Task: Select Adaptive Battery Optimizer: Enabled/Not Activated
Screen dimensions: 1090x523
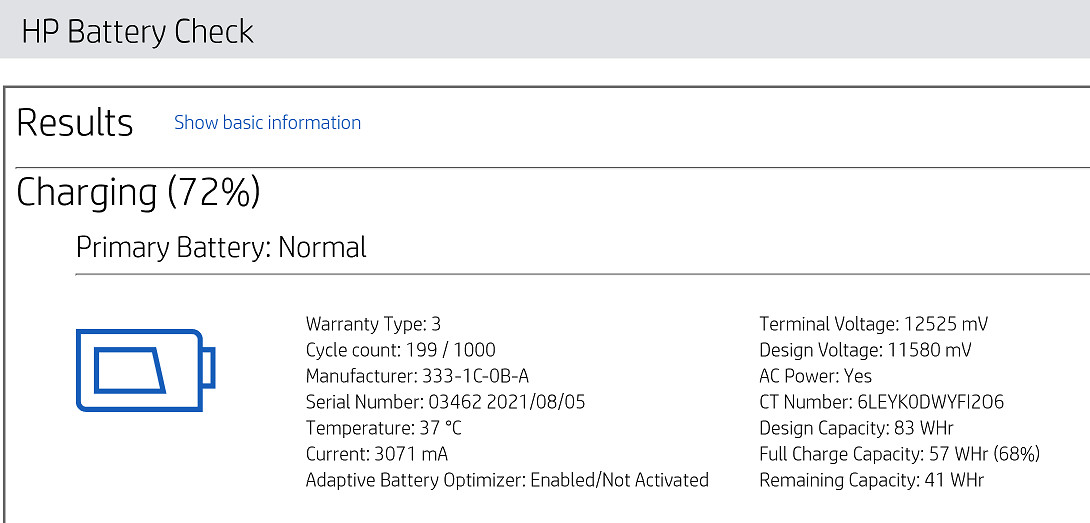Action: [x=507, y=480]
